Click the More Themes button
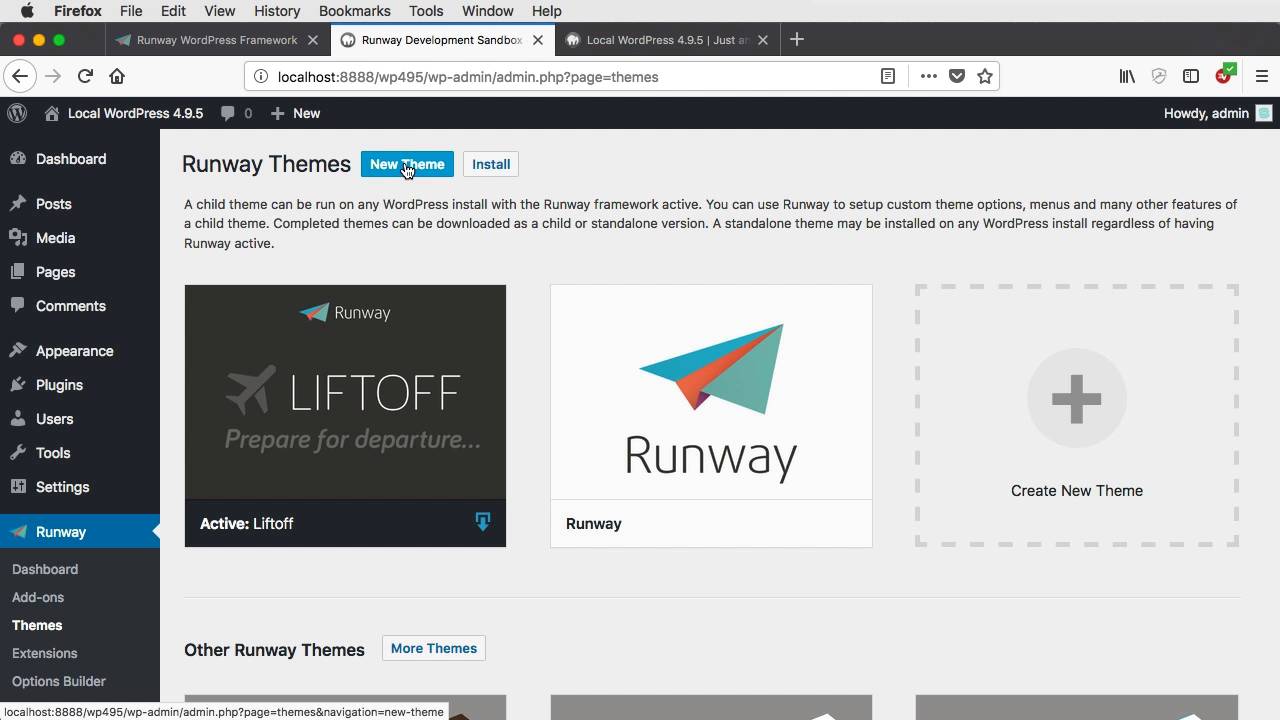This screenshot has width=1280, height=720. (434, 648)
